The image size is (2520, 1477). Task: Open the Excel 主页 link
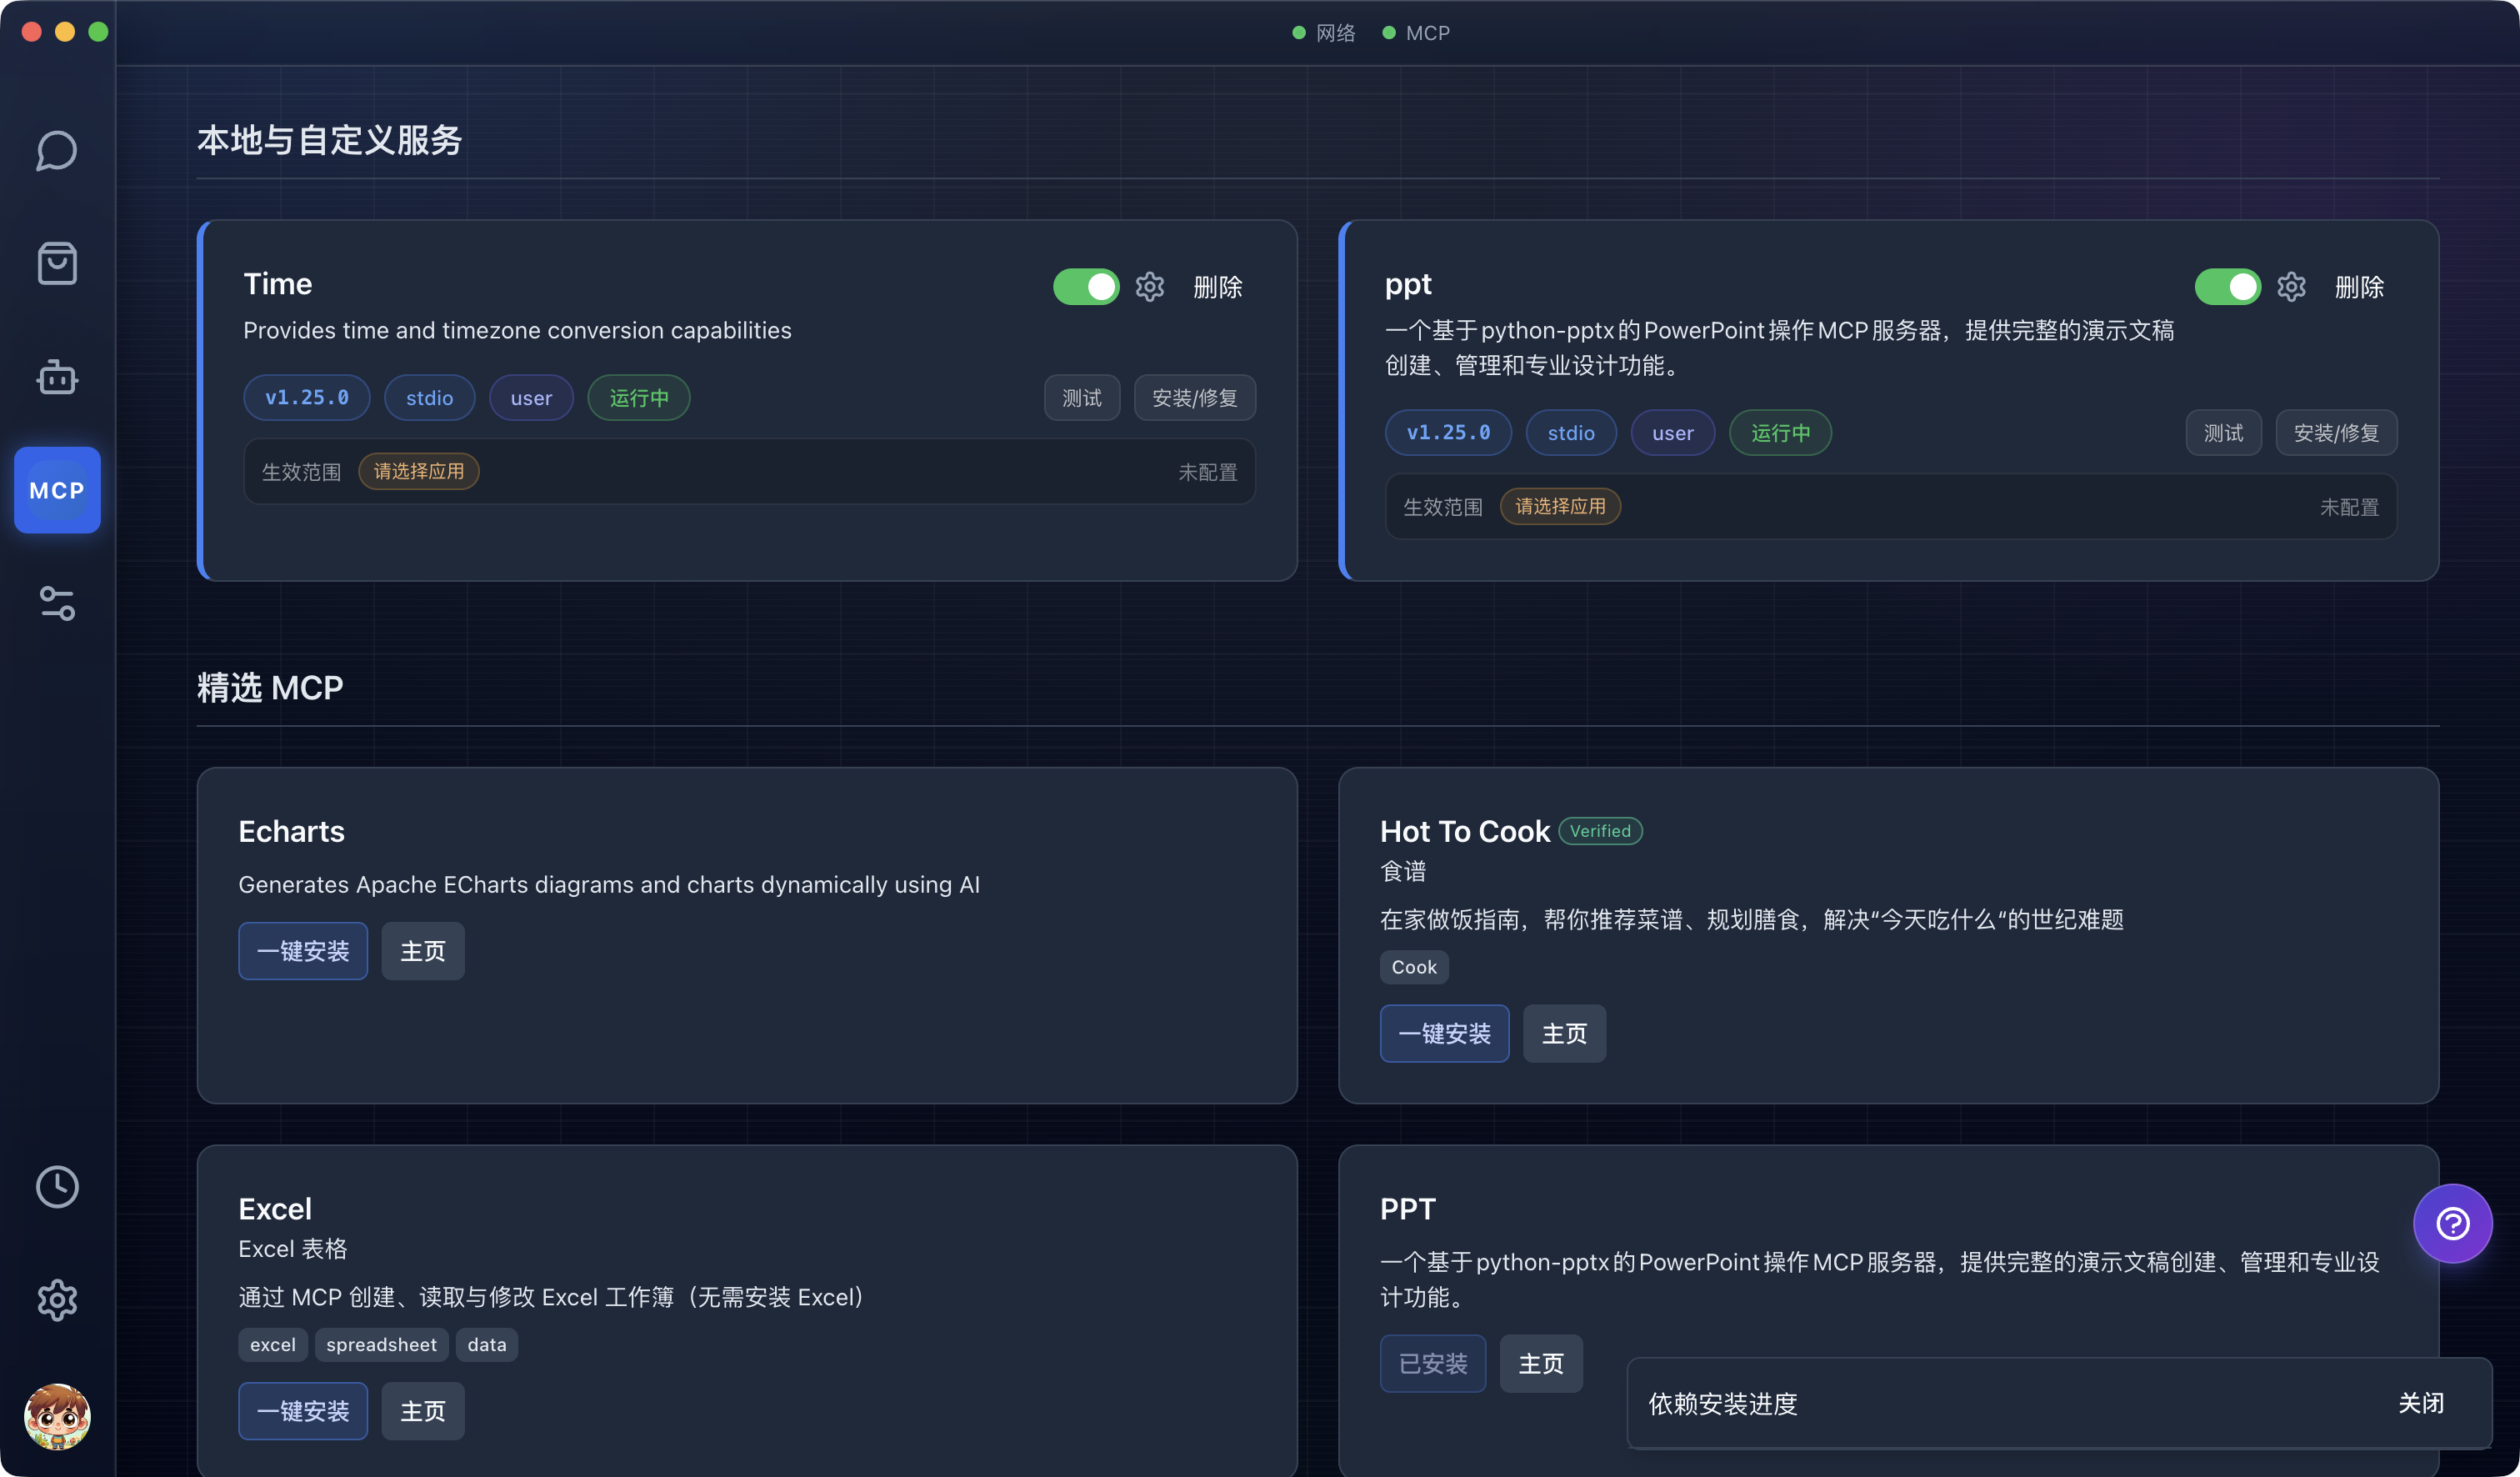point(423,1411)
